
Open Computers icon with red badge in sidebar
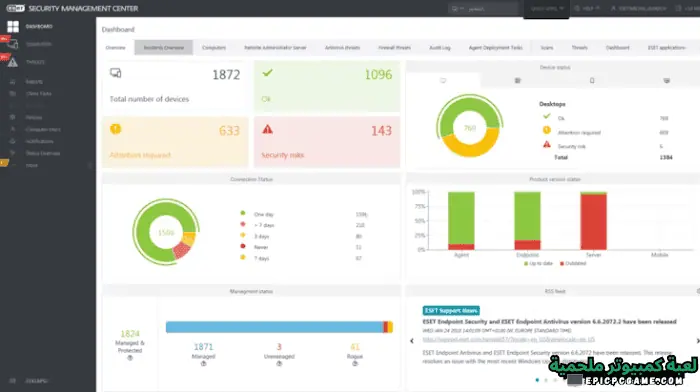[12, 44]
